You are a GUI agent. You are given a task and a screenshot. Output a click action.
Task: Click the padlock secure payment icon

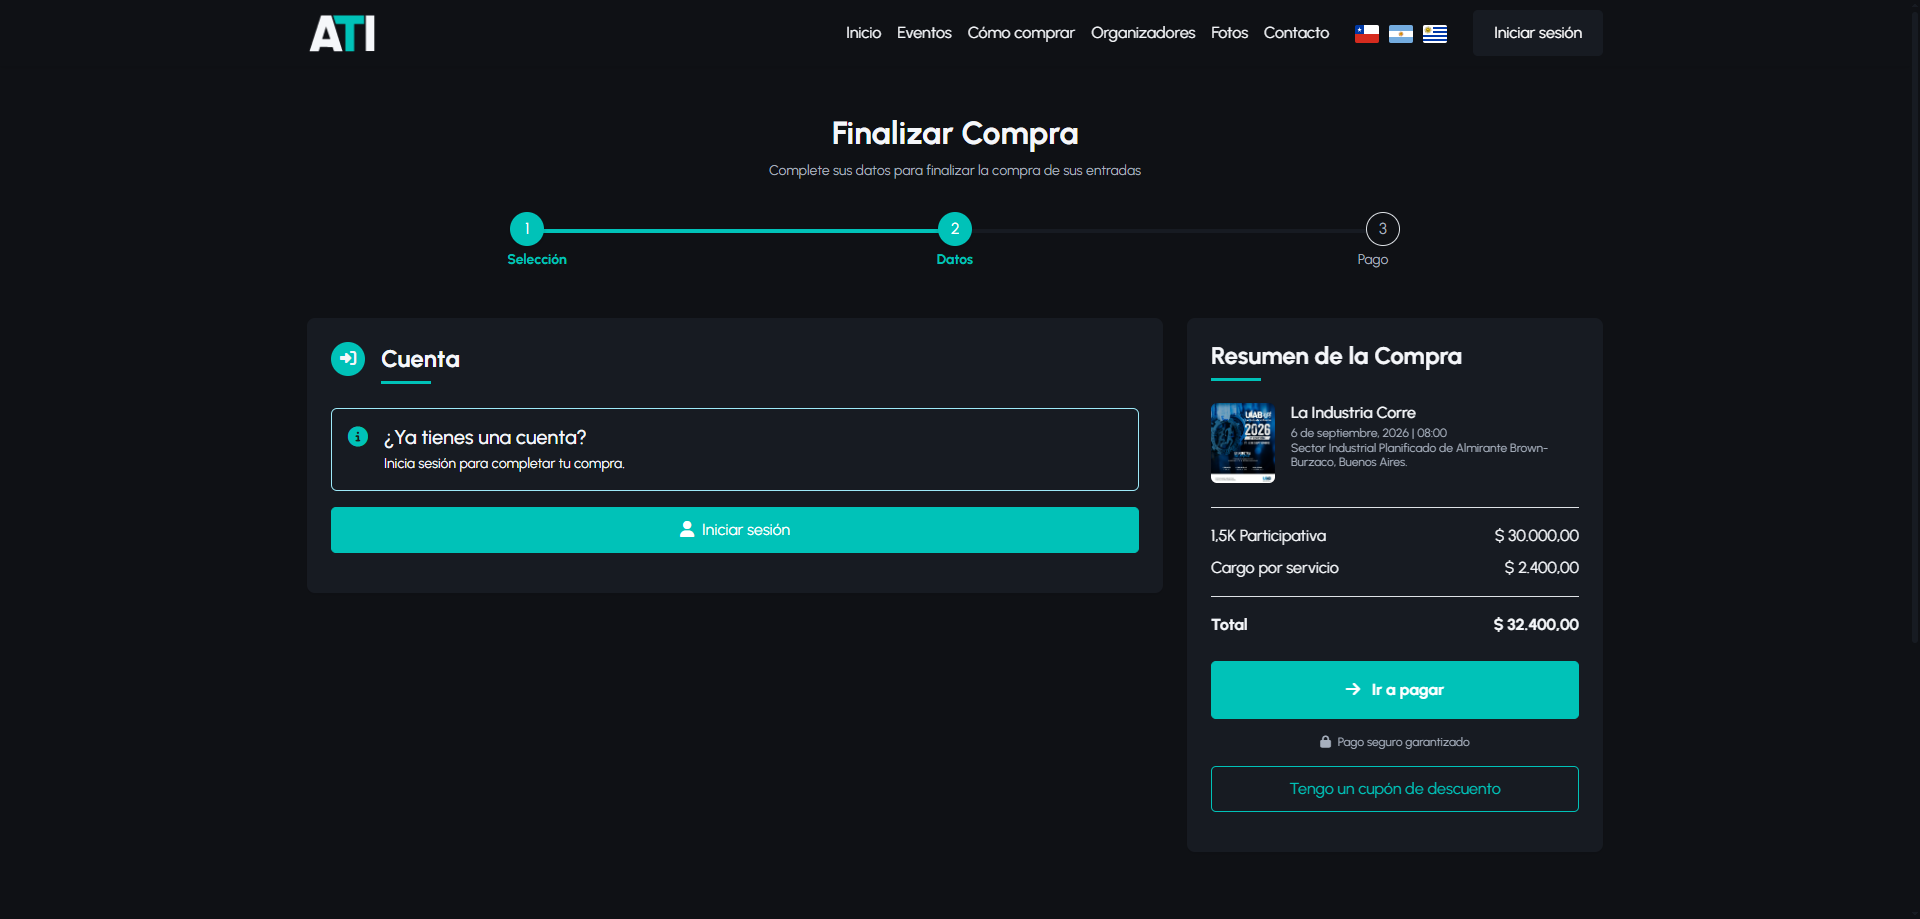pos(1325,742)
